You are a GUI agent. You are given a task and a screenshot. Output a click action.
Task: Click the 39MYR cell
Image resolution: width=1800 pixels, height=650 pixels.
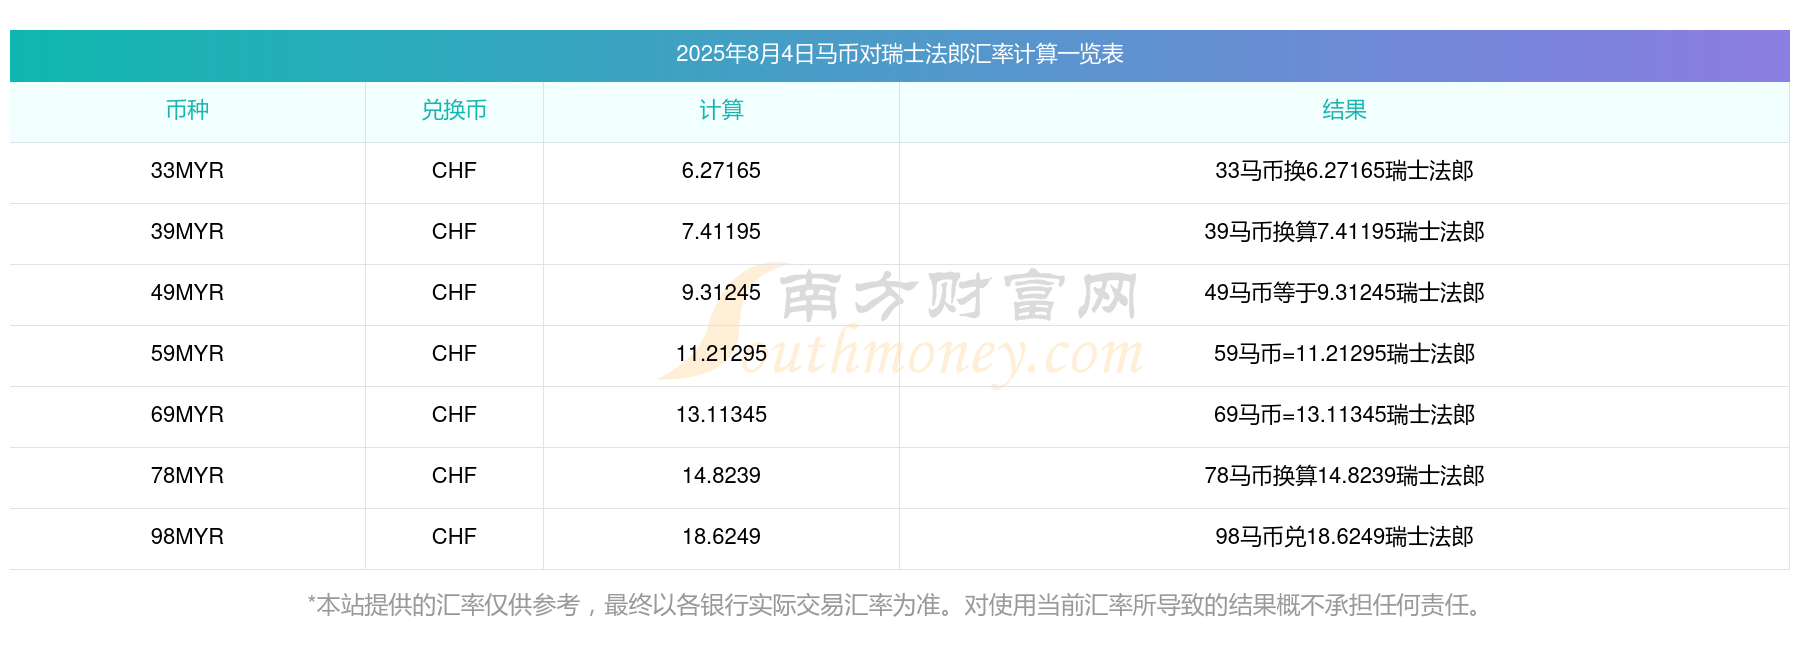(187, 232)
